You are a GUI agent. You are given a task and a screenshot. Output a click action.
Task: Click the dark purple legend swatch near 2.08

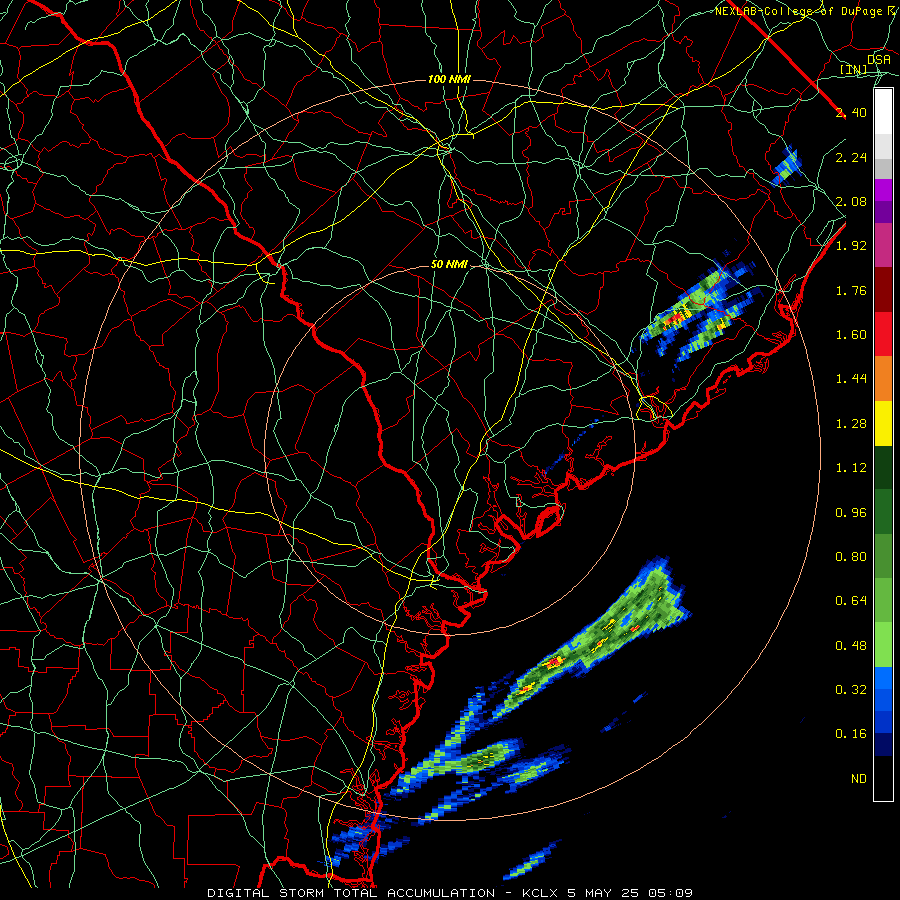coord(883,212)
